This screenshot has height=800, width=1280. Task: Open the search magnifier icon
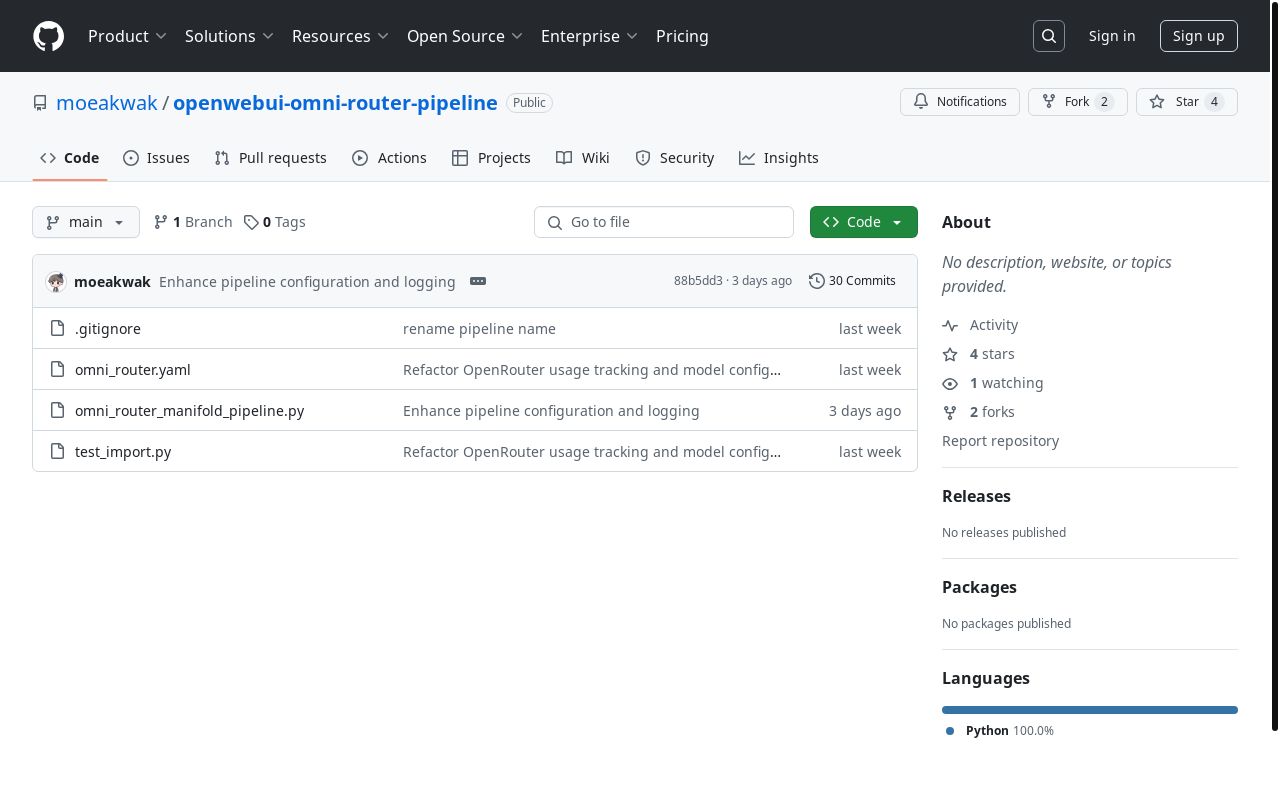[1049, 36]
